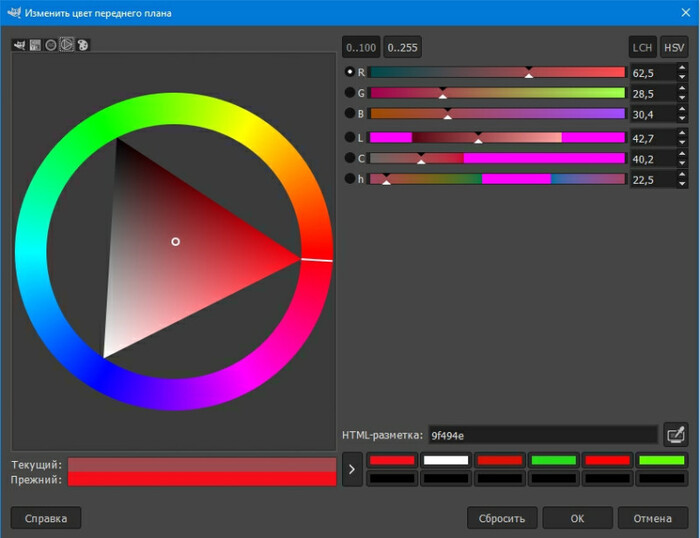Select the L channel radio button
This screenshot has width=700, height=538.
point(350,137)
